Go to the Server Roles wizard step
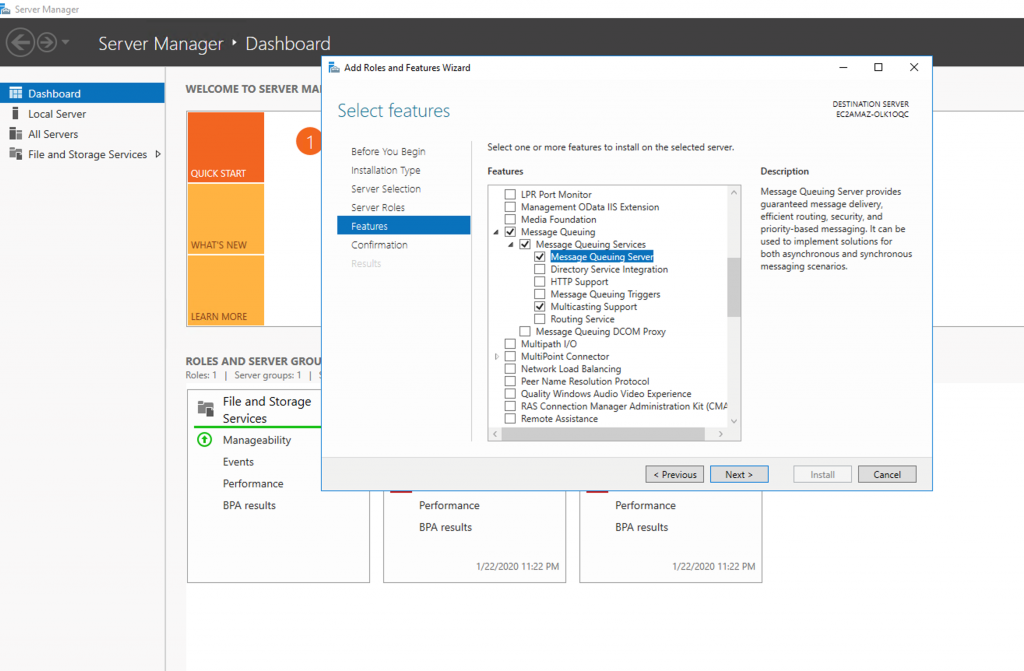 pyautogui.click(x=378, y=207)
